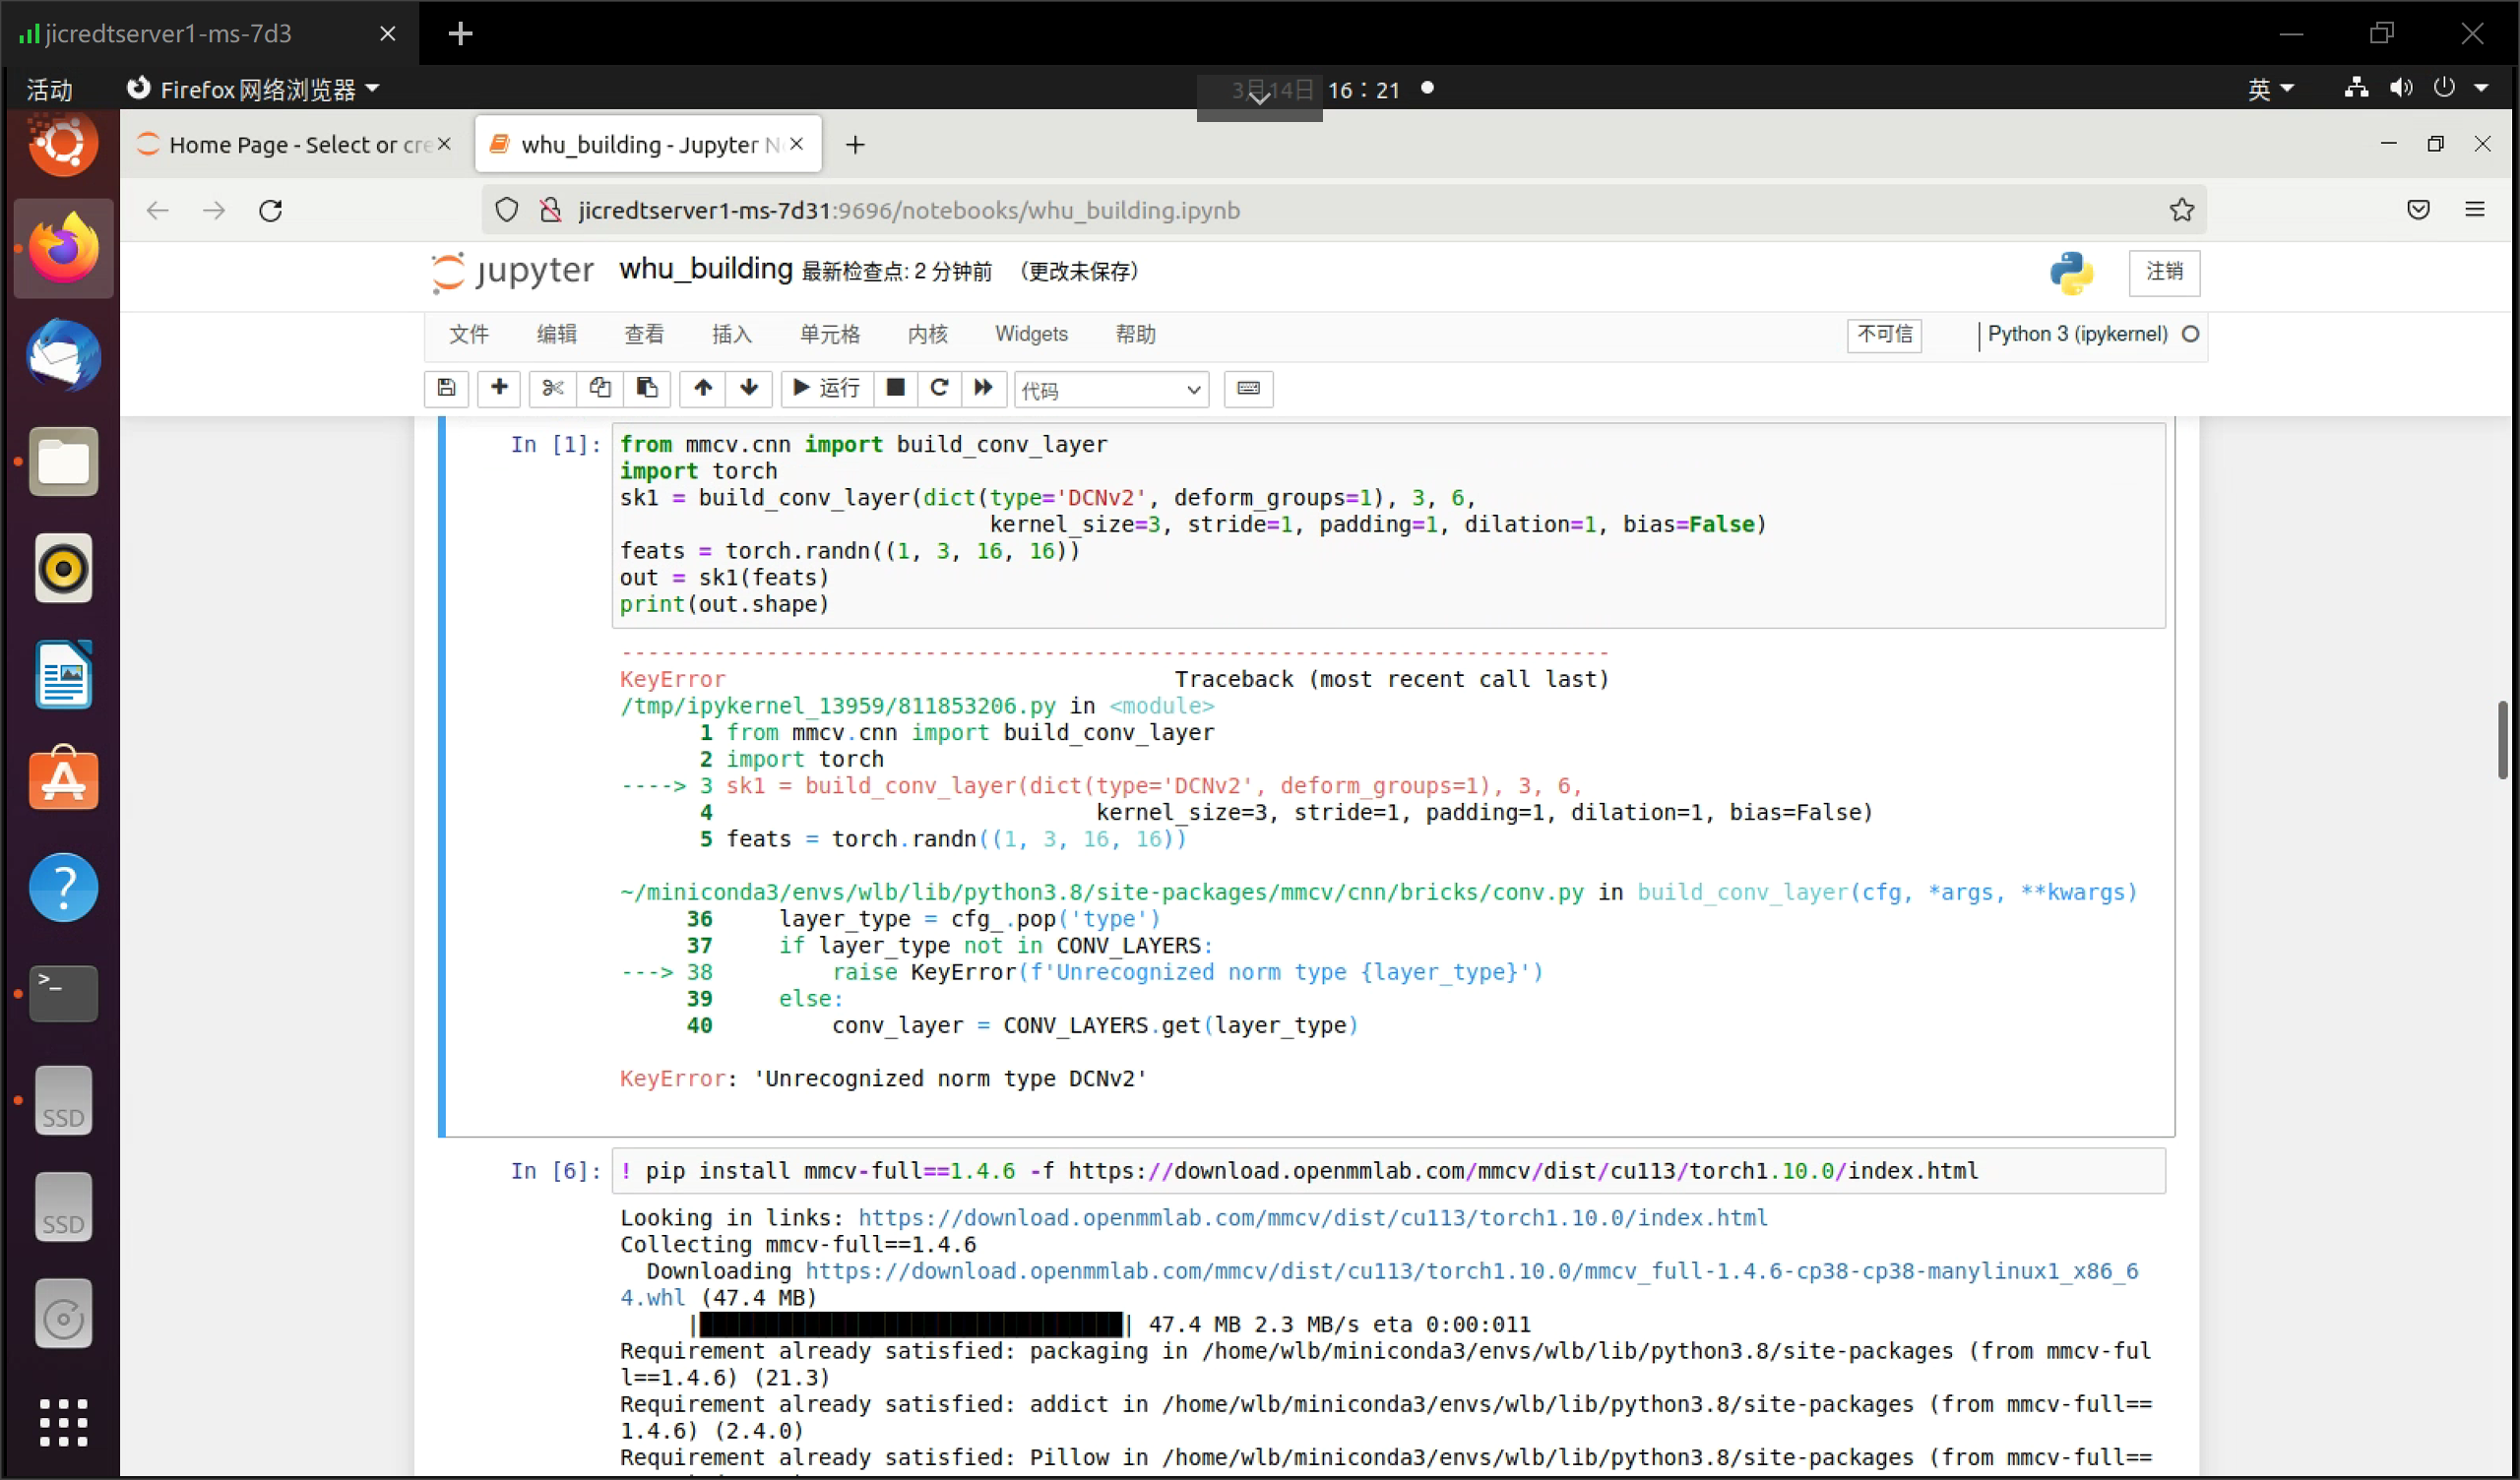Expand the system power menu chevron

[2478, 89]
